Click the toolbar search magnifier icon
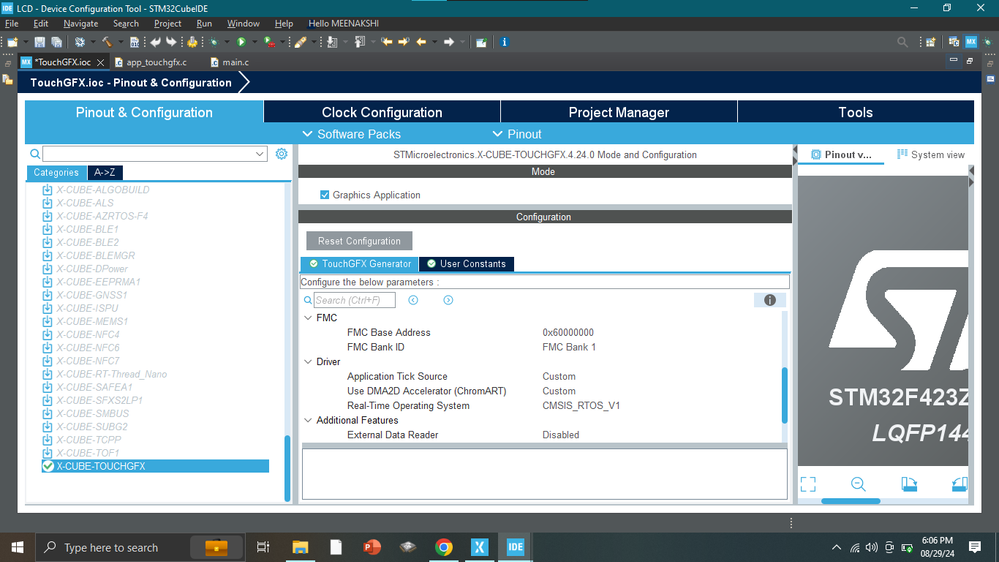This screenshot has width=999, height=562. 902,42
